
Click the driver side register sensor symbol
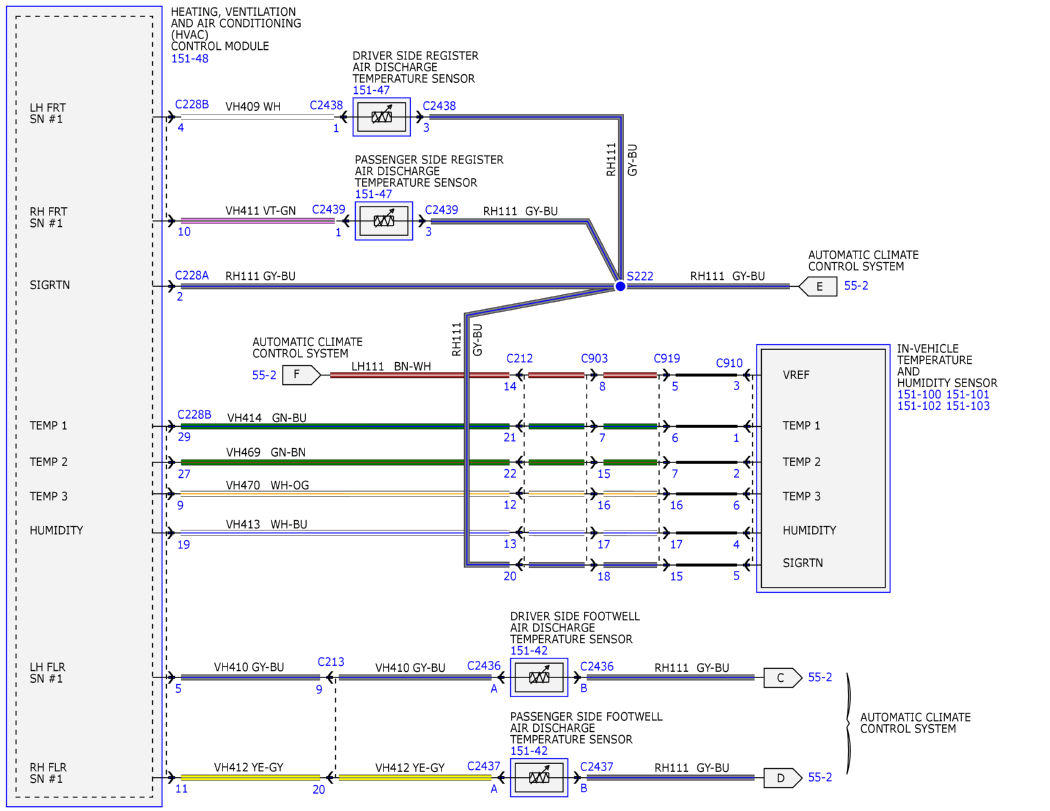coord(382,117)
